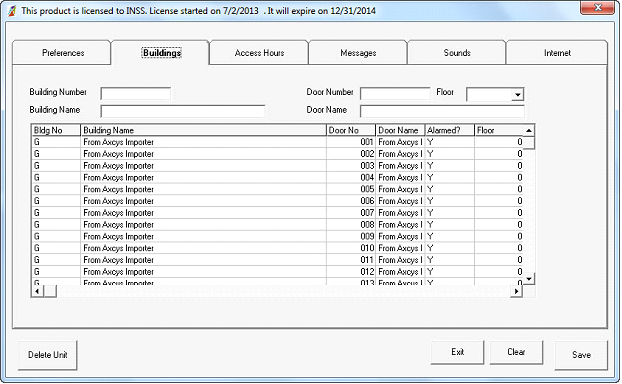The height and width of the screenshot is (384, 622).
Task: Click vertical scrollbar down arrow
Action: [529, 279]
